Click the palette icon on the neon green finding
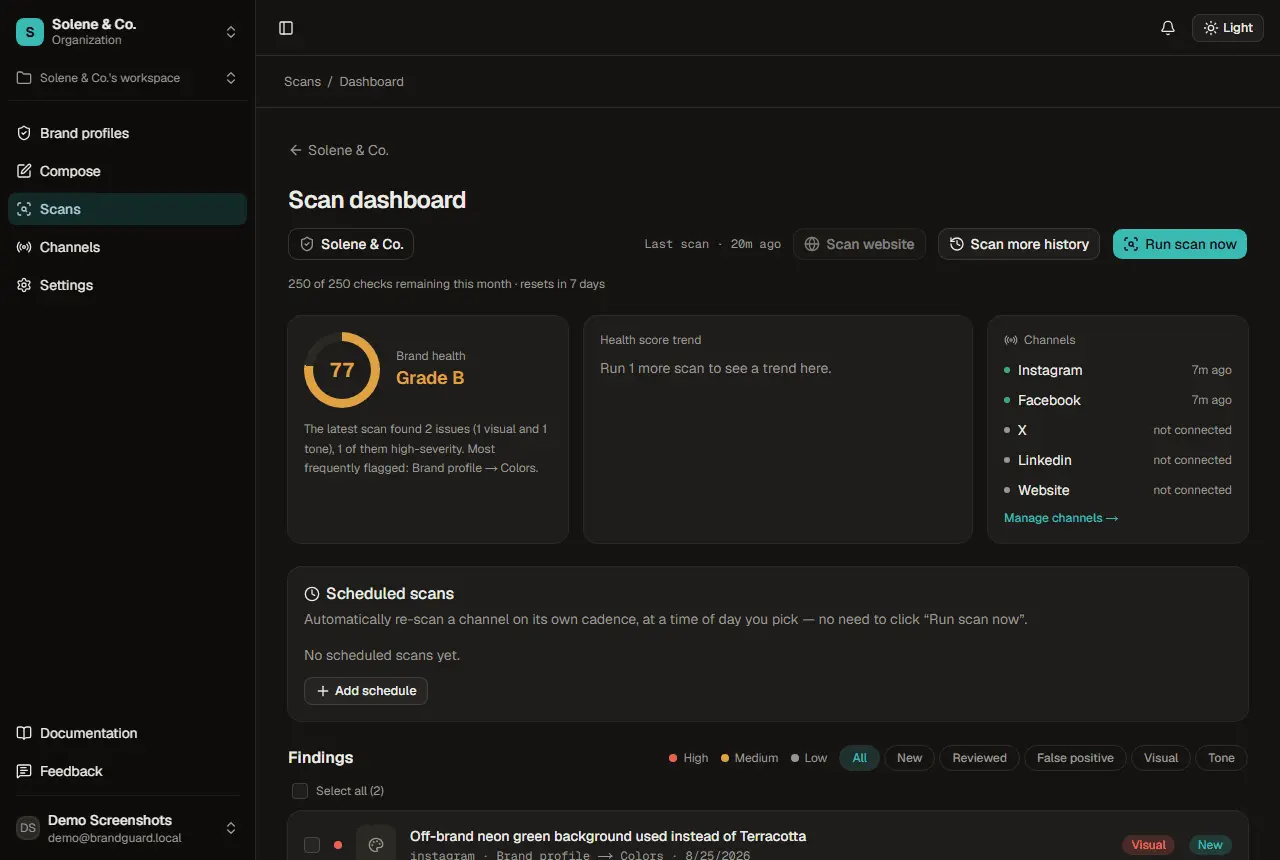 (x=376, y=845)
